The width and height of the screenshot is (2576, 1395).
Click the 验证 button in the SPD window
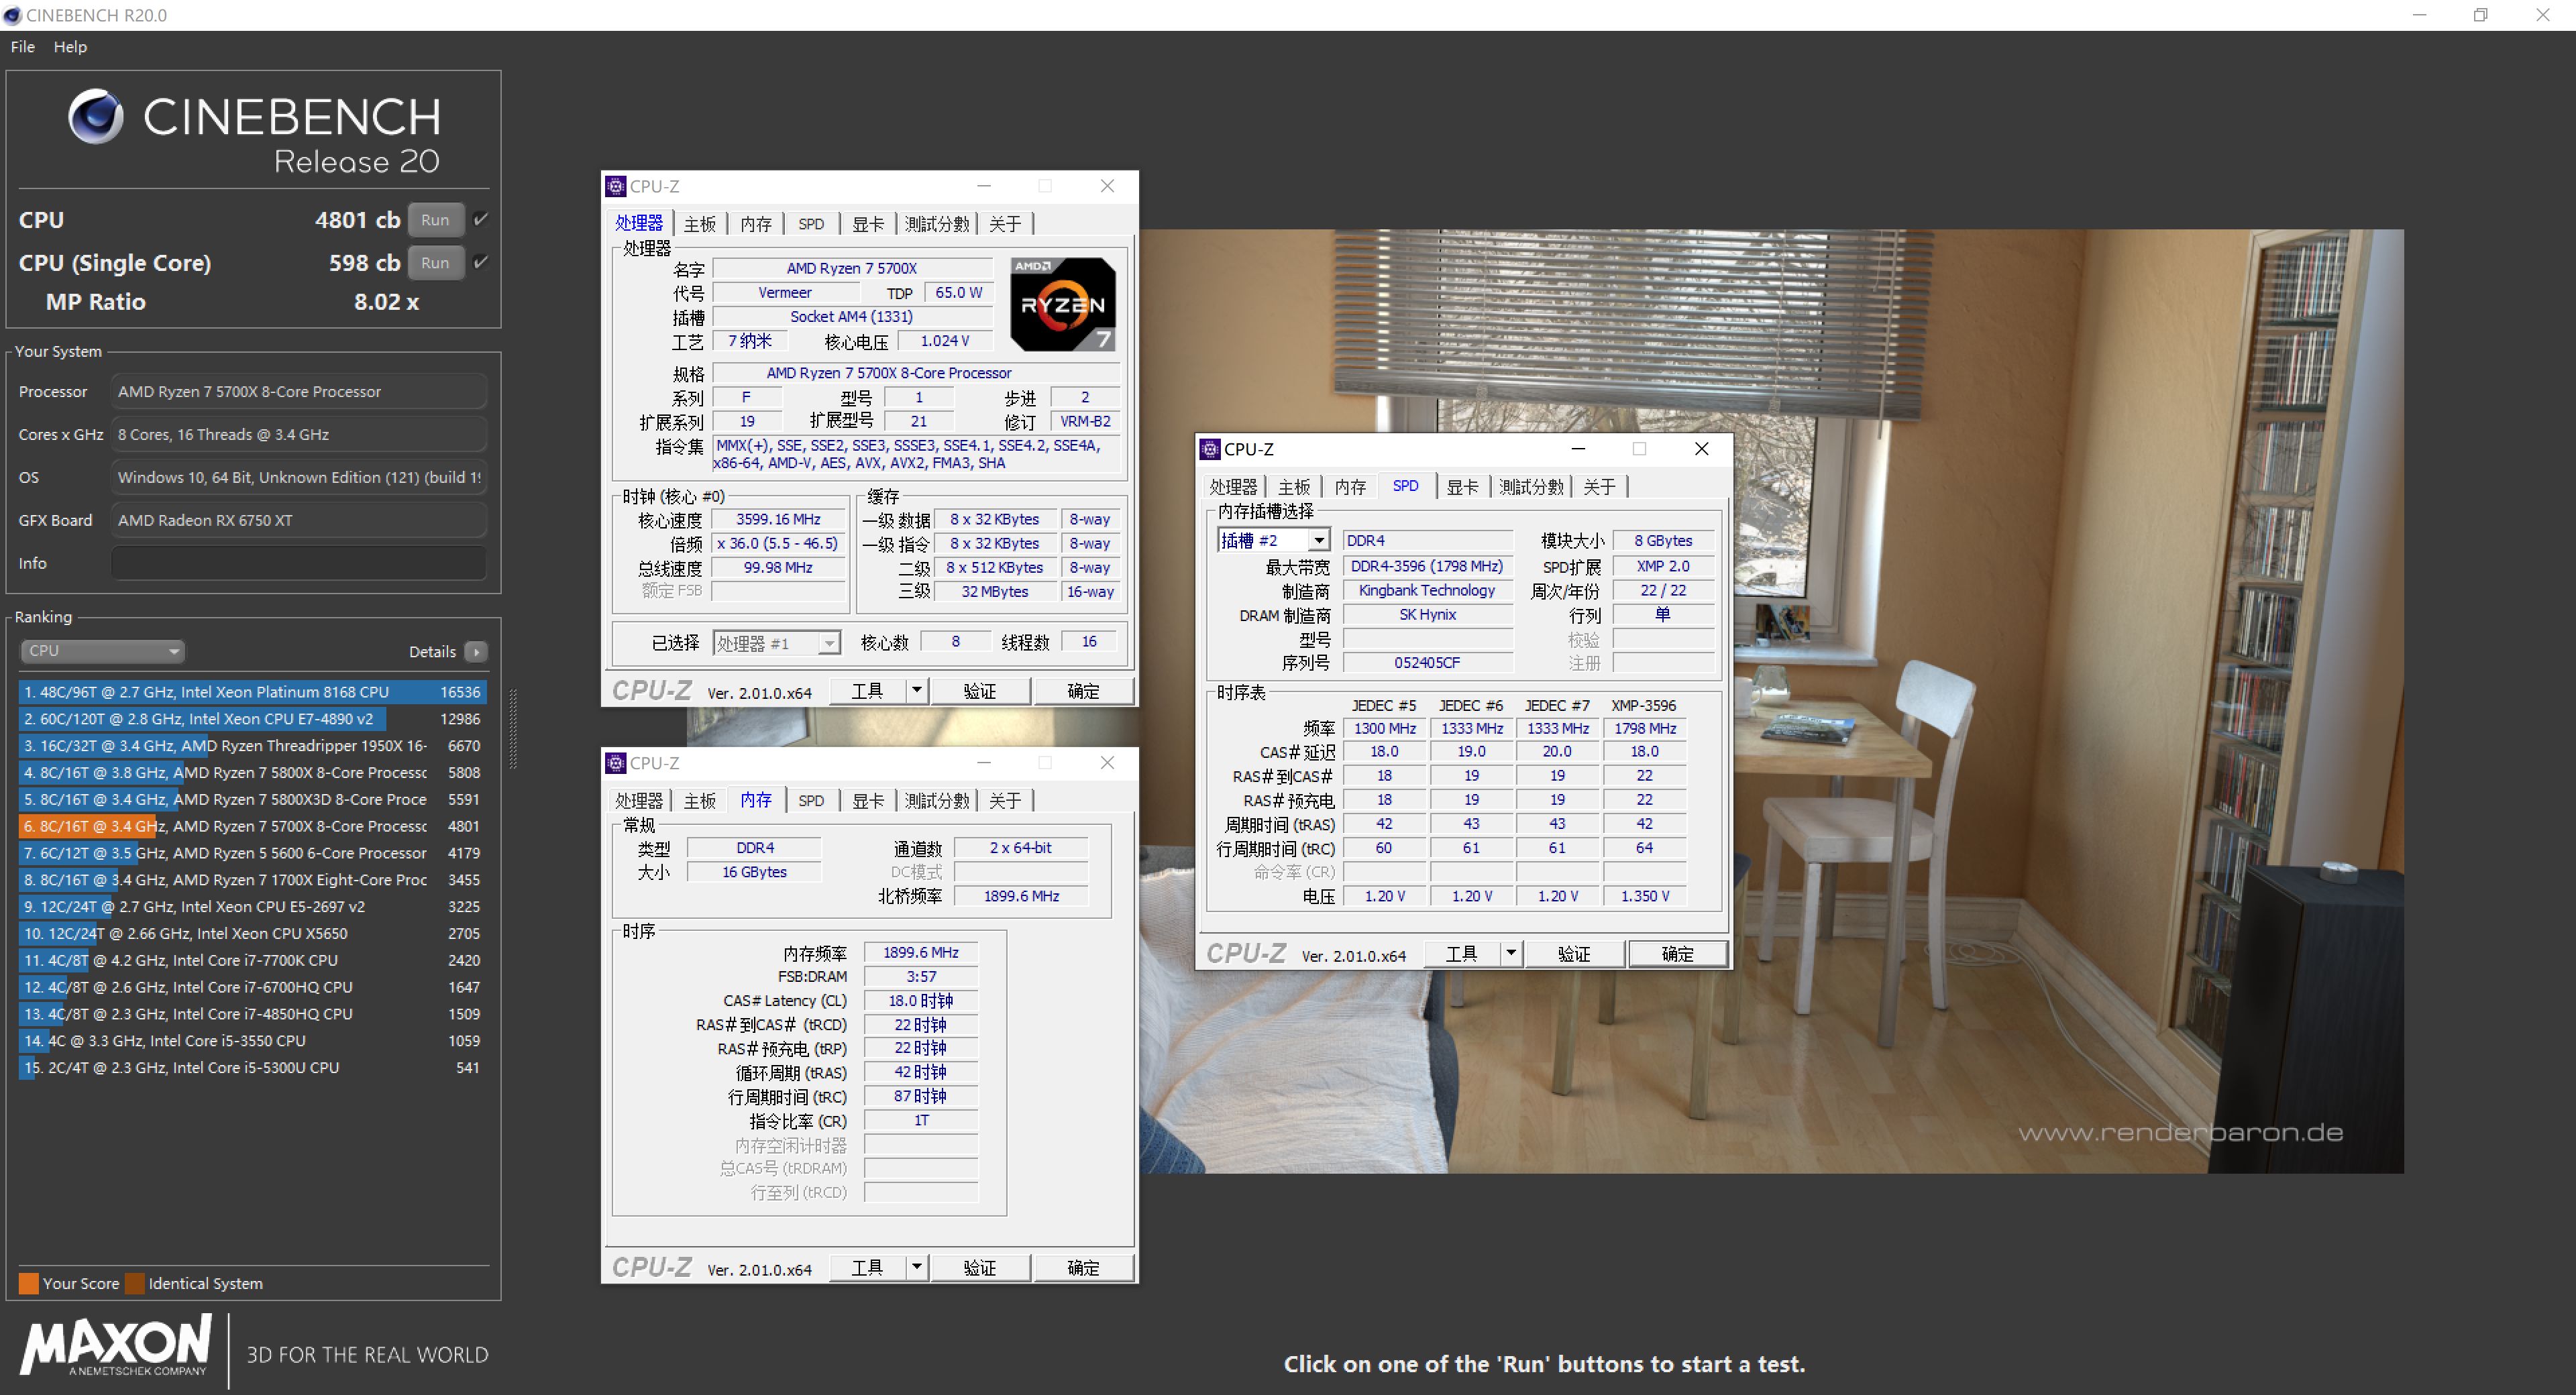tap(1574, 953)
